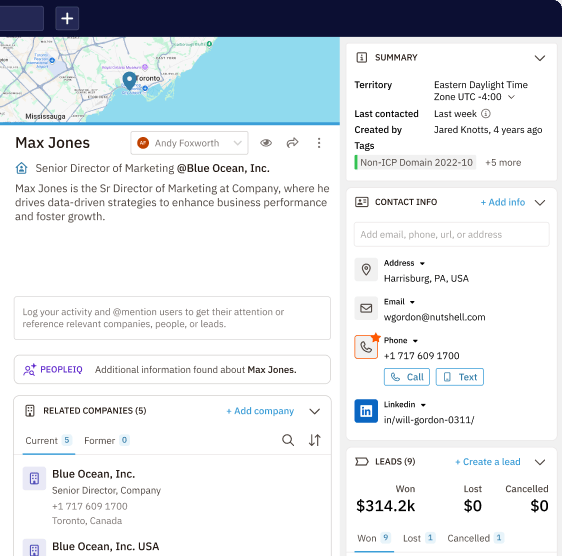Click the add email, phone, url field
562x556 pixels.
(x=452, y=234)
